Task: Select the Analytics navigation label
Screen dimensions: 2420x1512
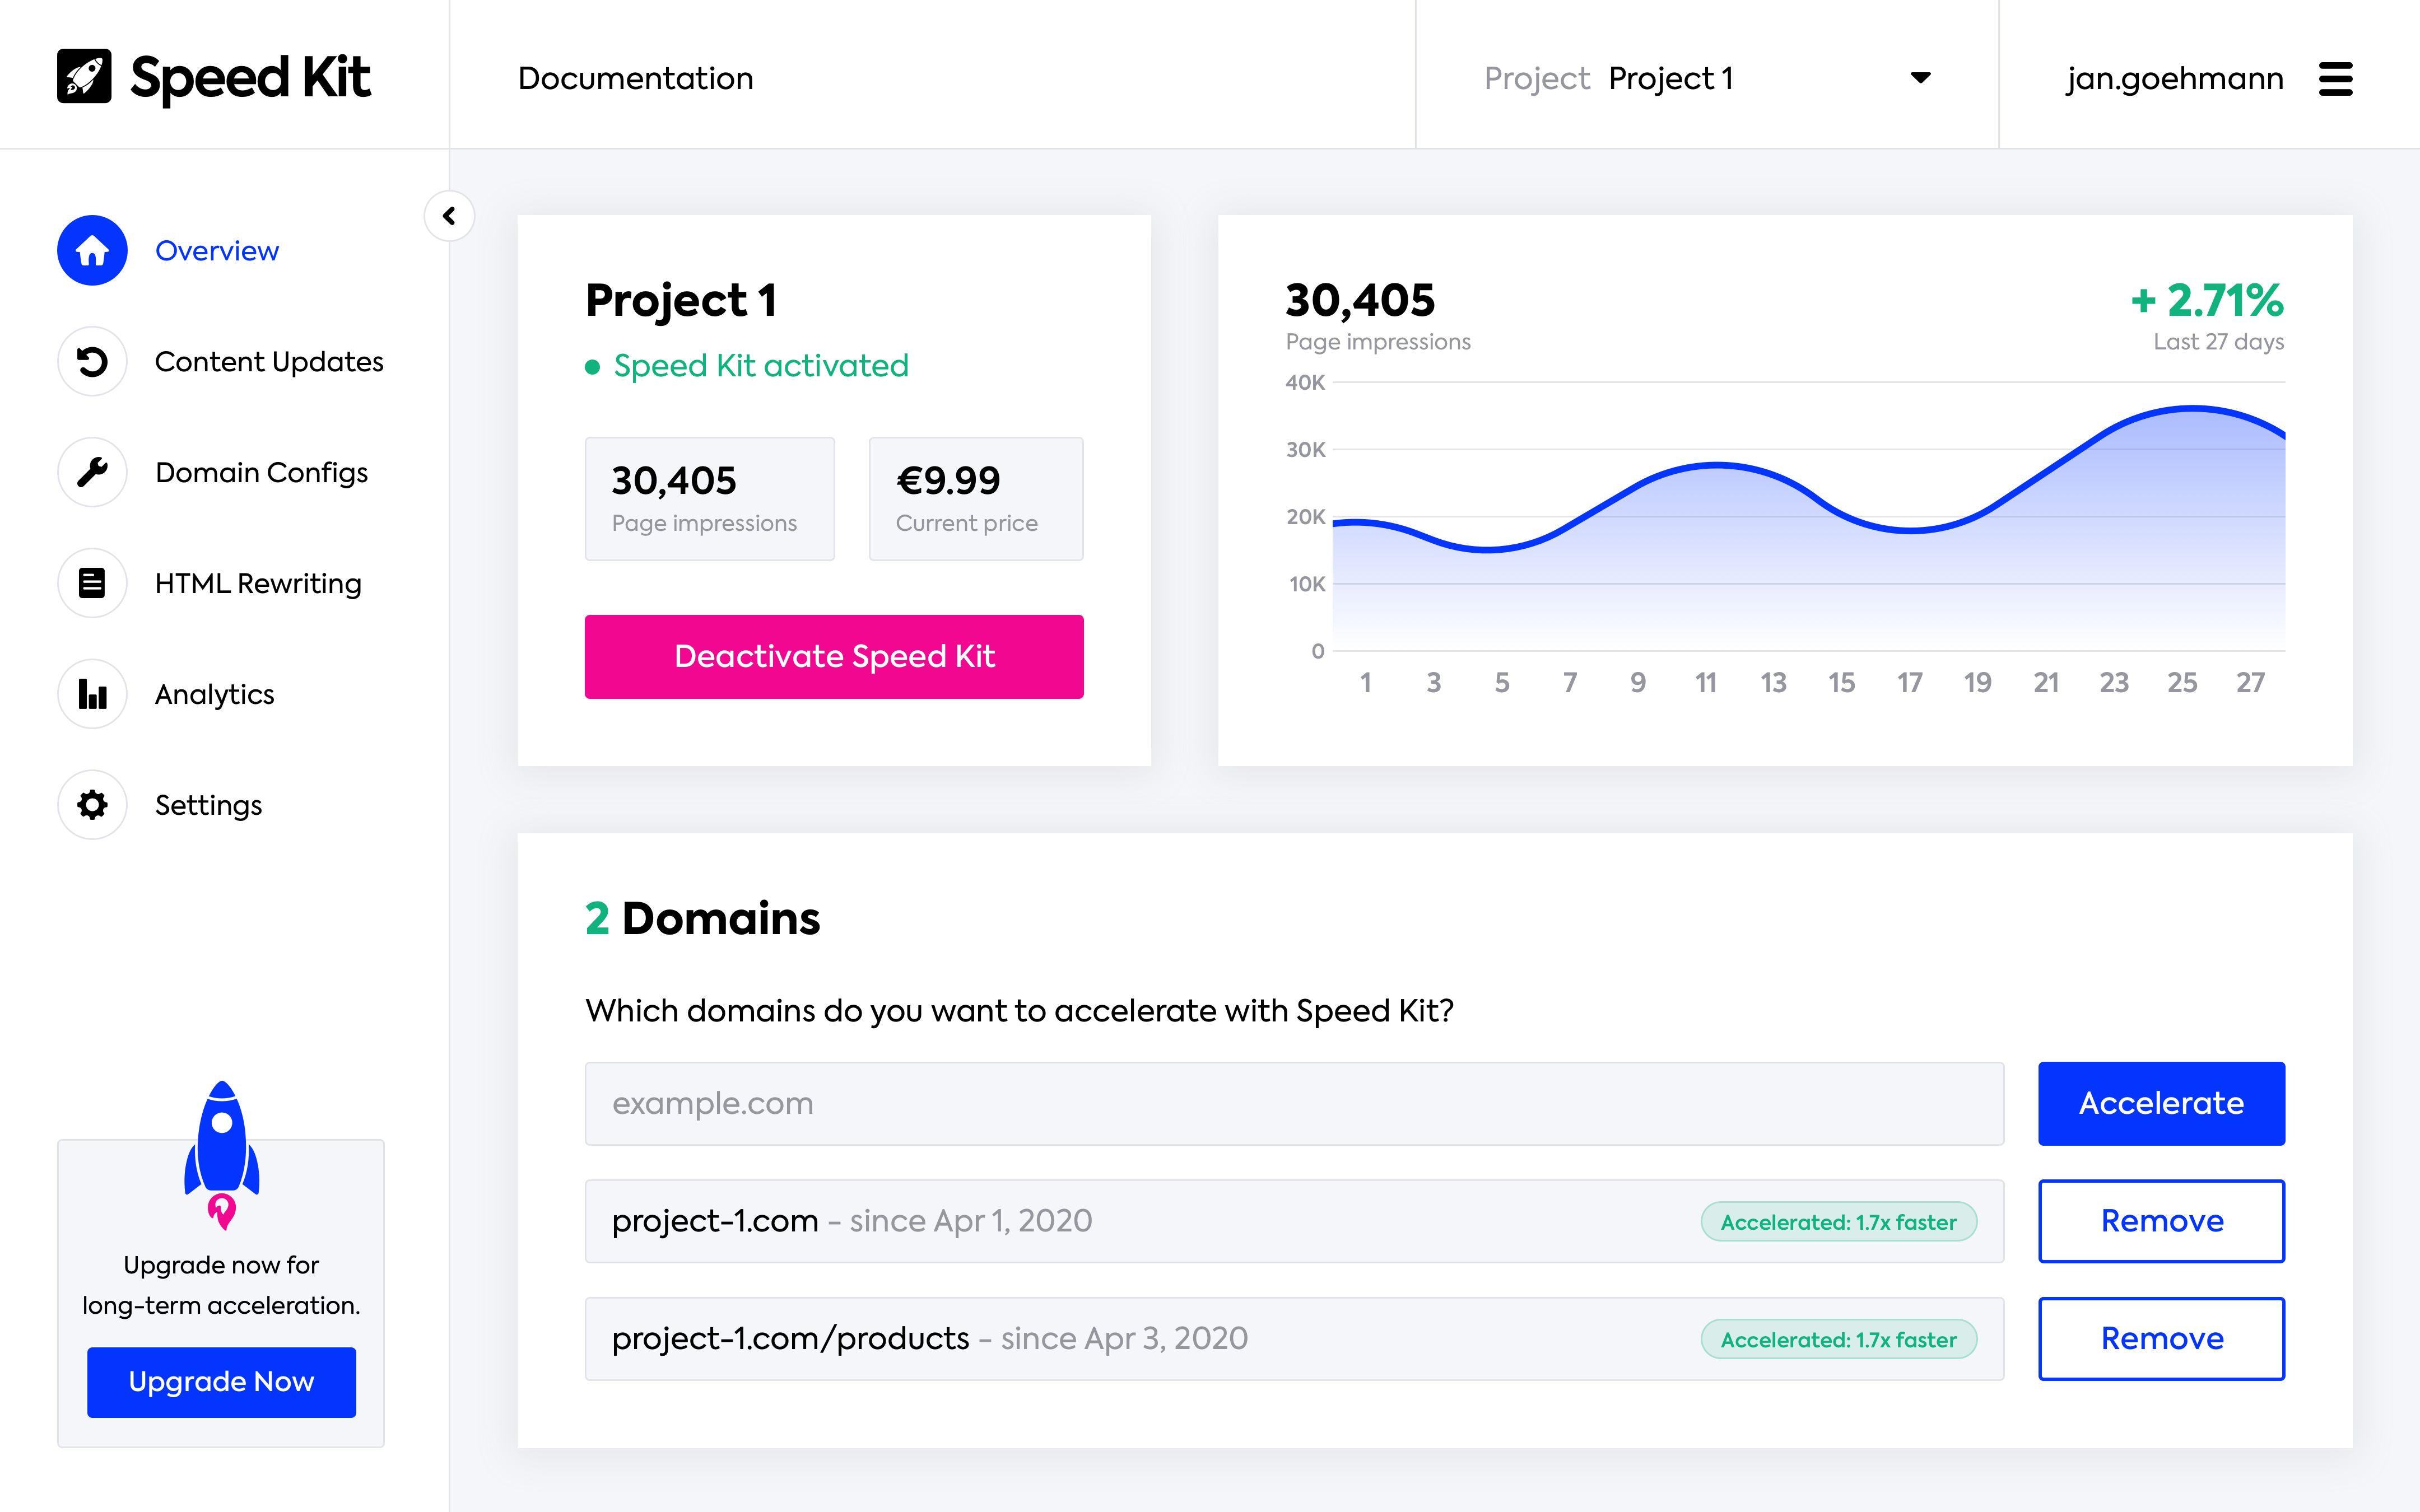Action: pos(214,694)
